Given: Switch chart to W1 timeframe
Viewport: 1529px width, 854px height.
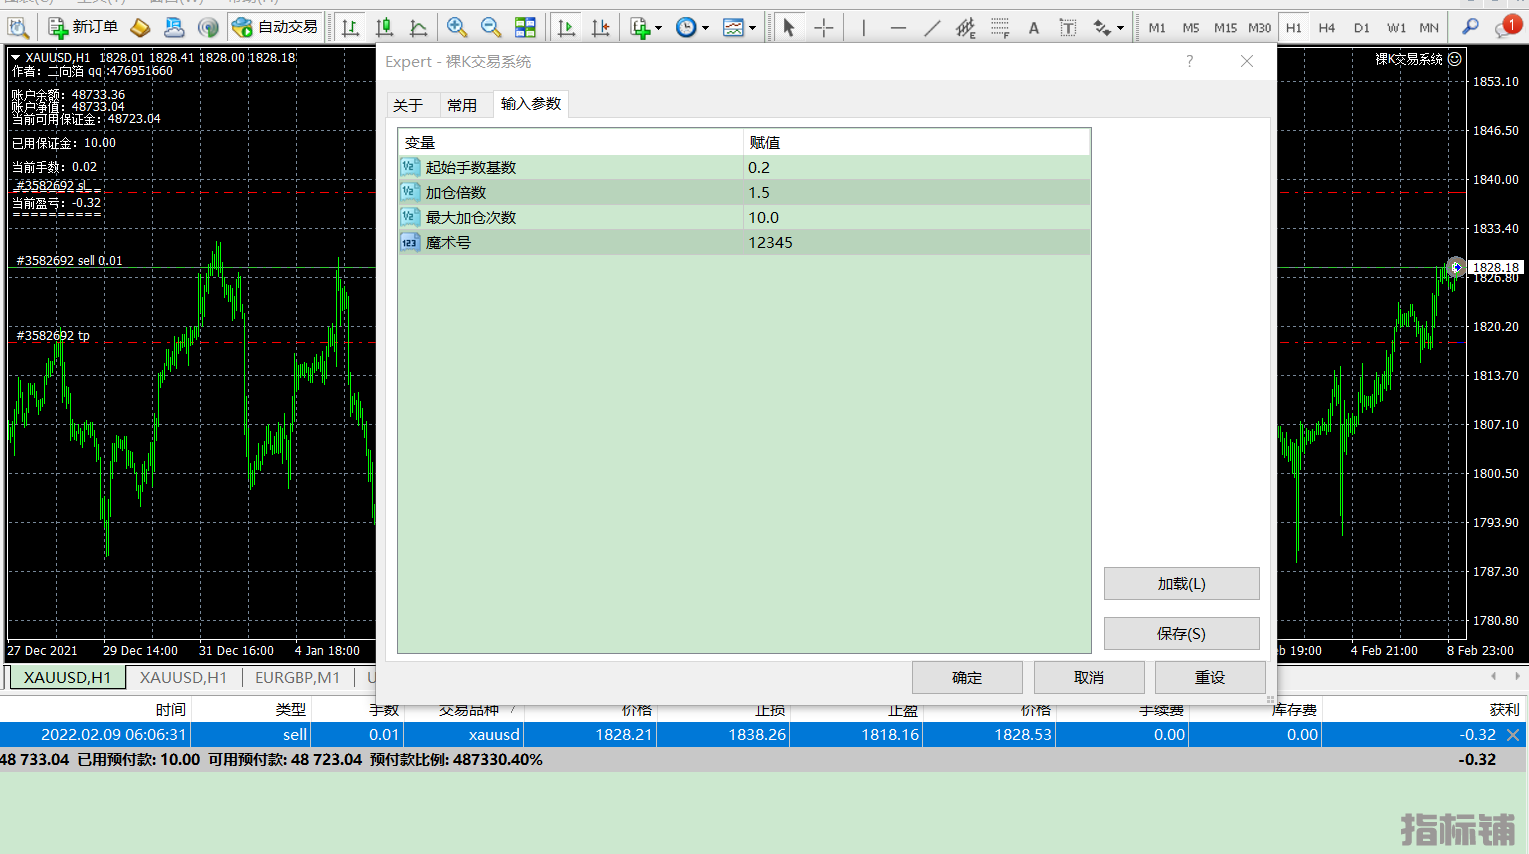Looking at the screenshot, I should click(1396, 28).
